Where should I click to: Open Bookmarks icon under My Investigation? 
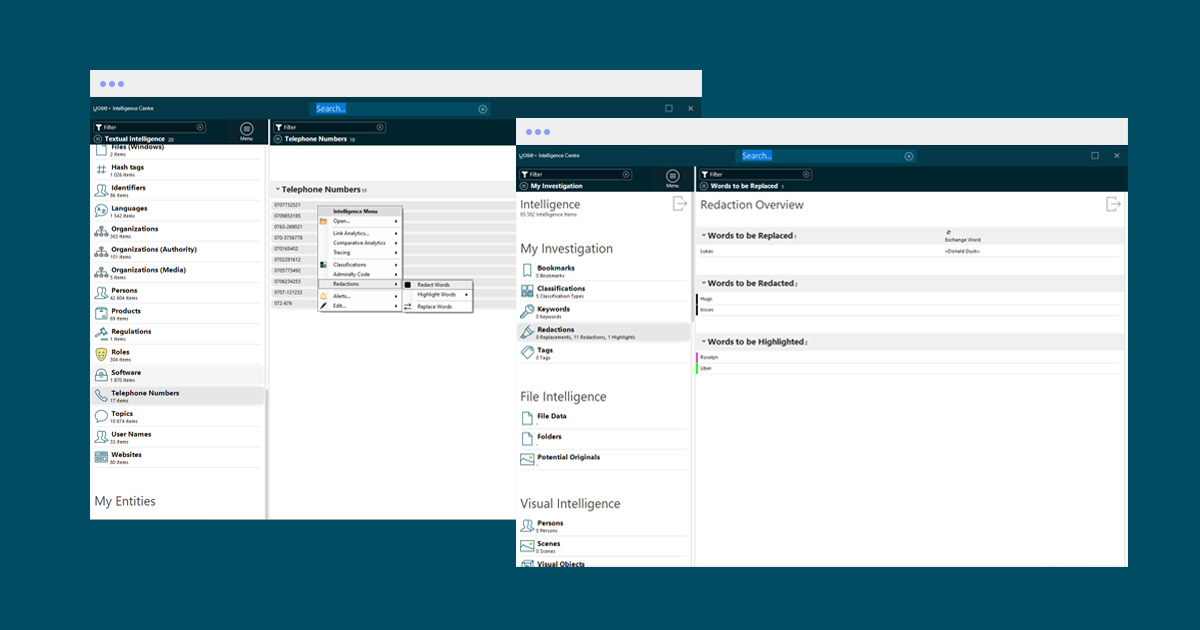[527, 271]
